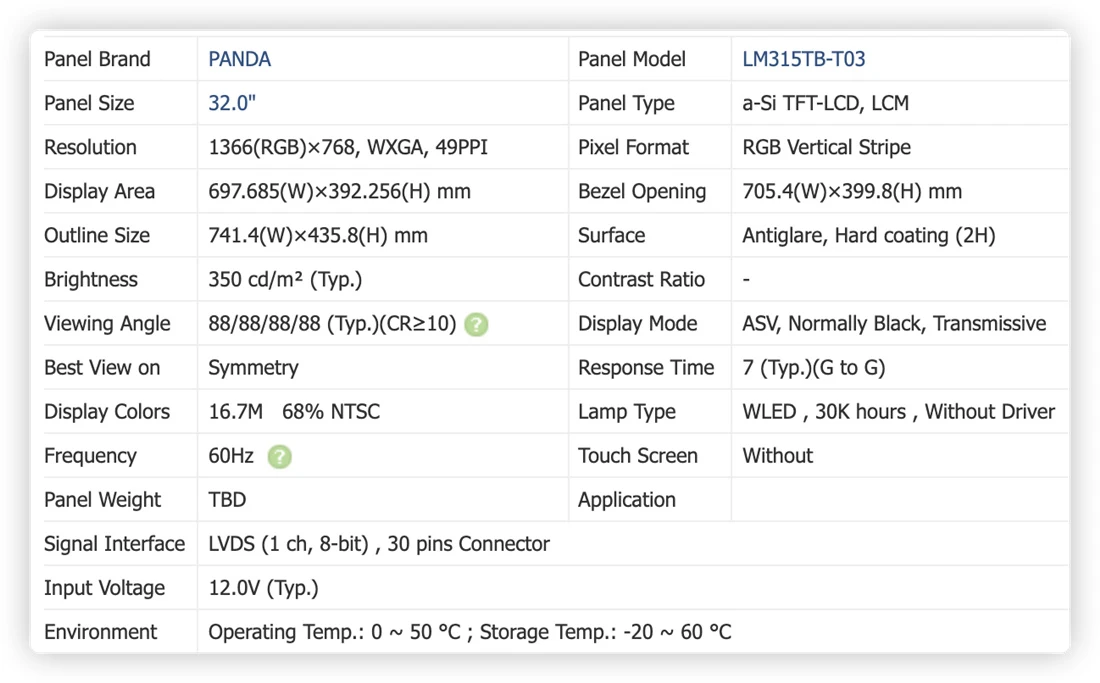Select the Touch Screen value Without
The image size is (1100, 683).
click(777, 456)
